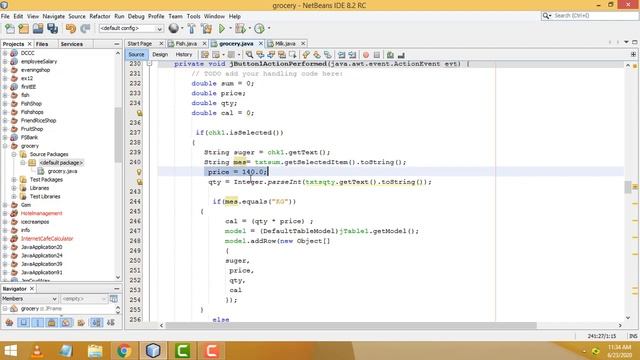Toggle Fully Qualified Names in Navigator

click(x=81, y=323)
